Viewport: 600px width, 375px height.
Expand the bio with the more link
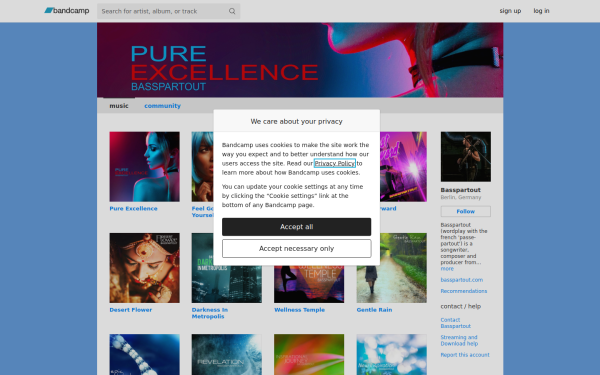pos(447,269)
